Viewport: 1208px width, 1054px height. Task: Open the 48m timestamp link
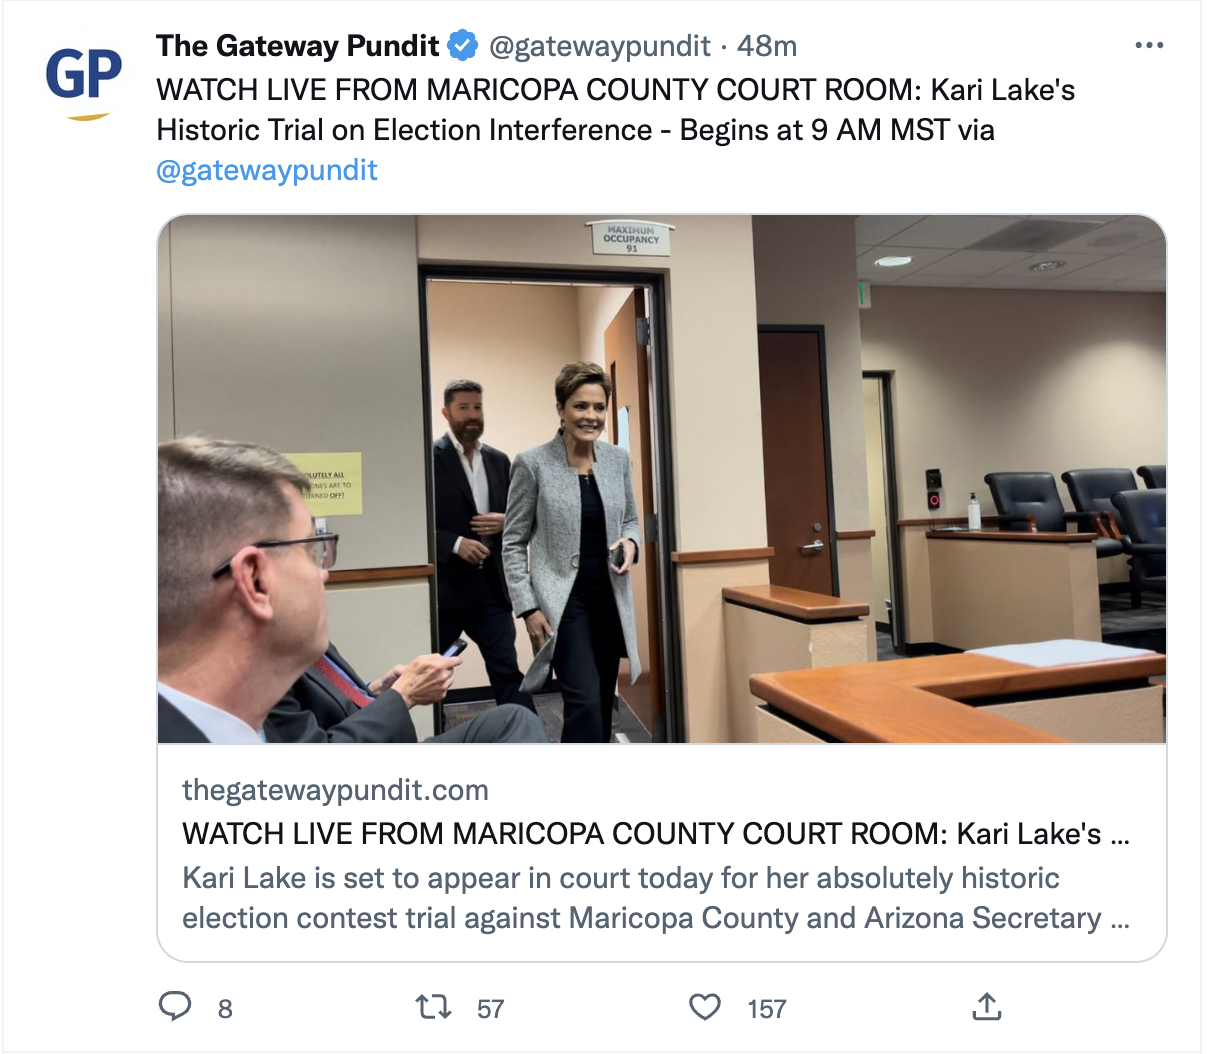[x=767, y=46]
